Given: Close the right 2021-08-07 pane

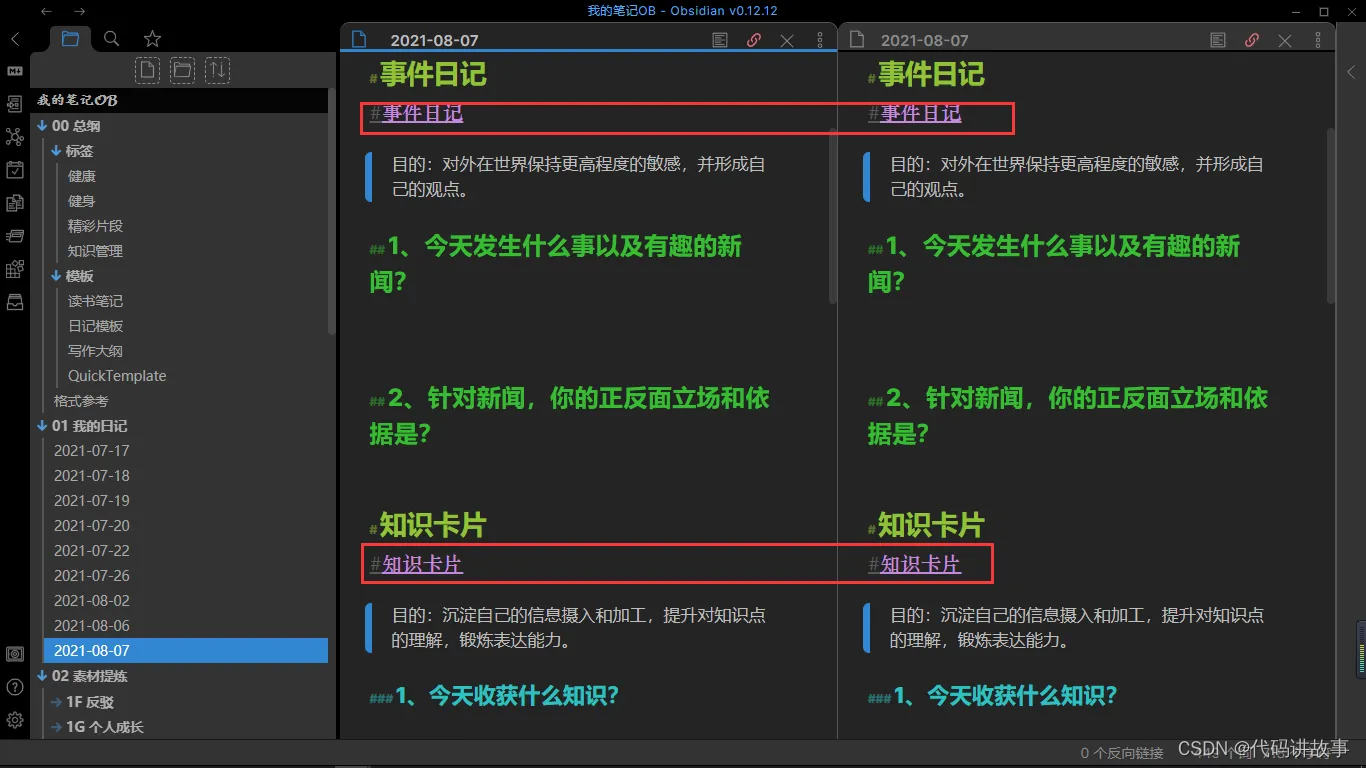Looking at the screenshot, I should pos(1285,40).
